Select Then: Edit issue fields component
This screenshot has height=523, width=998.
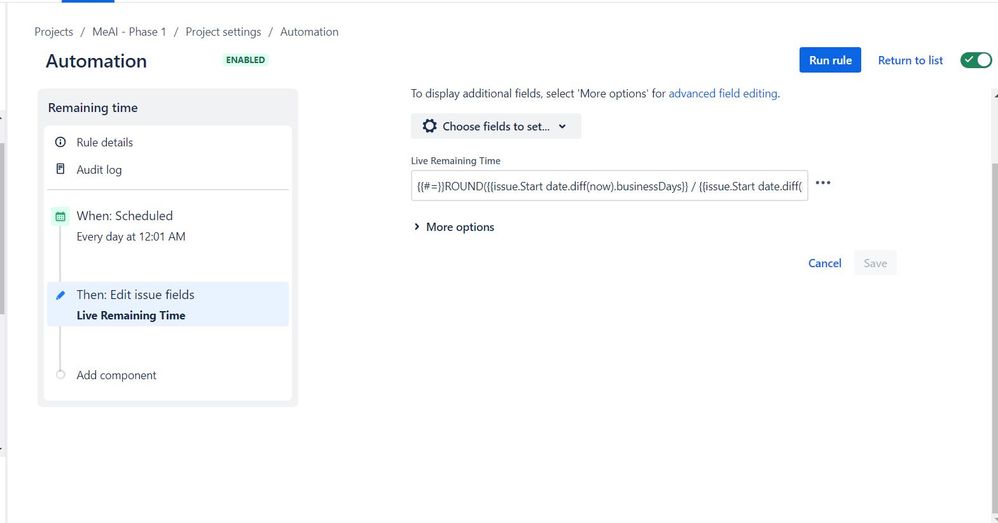pos(167,304)
